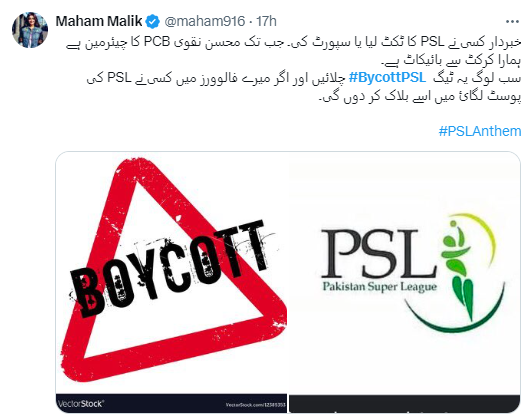Click the green cricket player emblem

point(460,269)
